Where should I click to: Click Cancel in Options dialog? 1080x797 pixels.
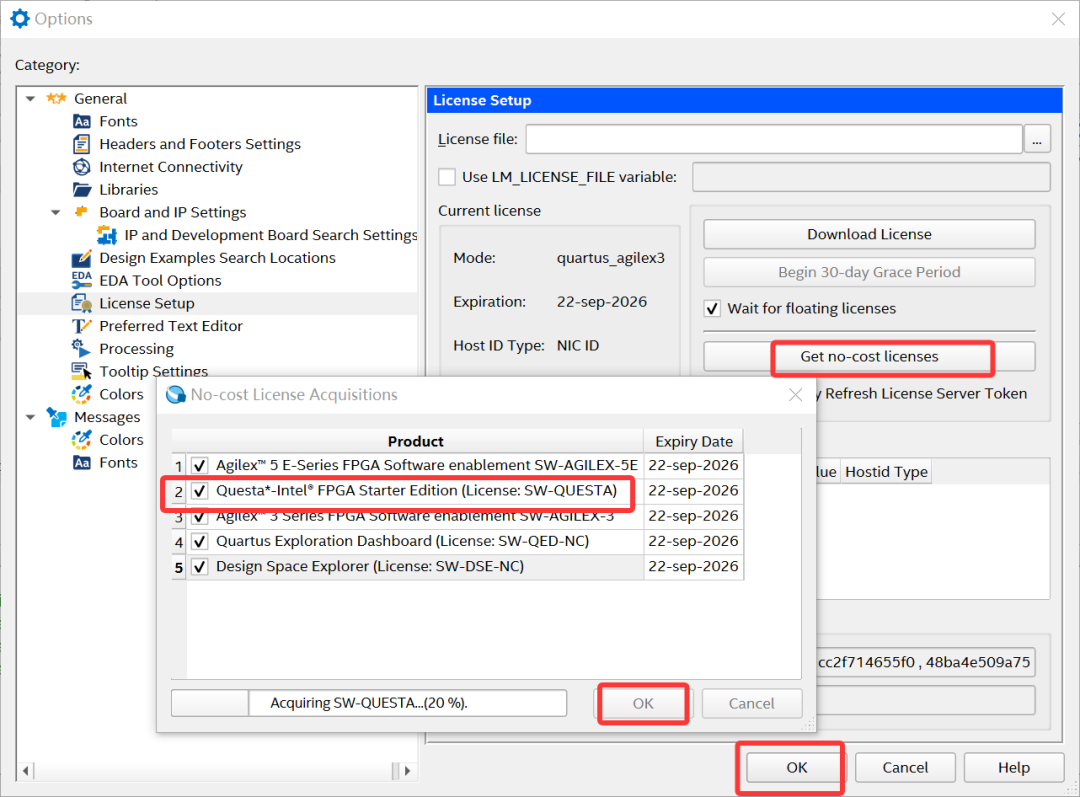click(x=905, y=767)
